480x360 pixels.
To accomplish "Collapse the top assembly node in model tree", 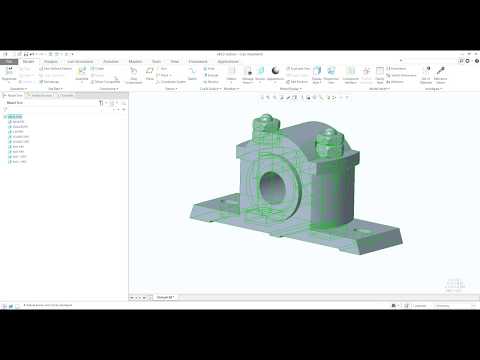I will 5,117.
